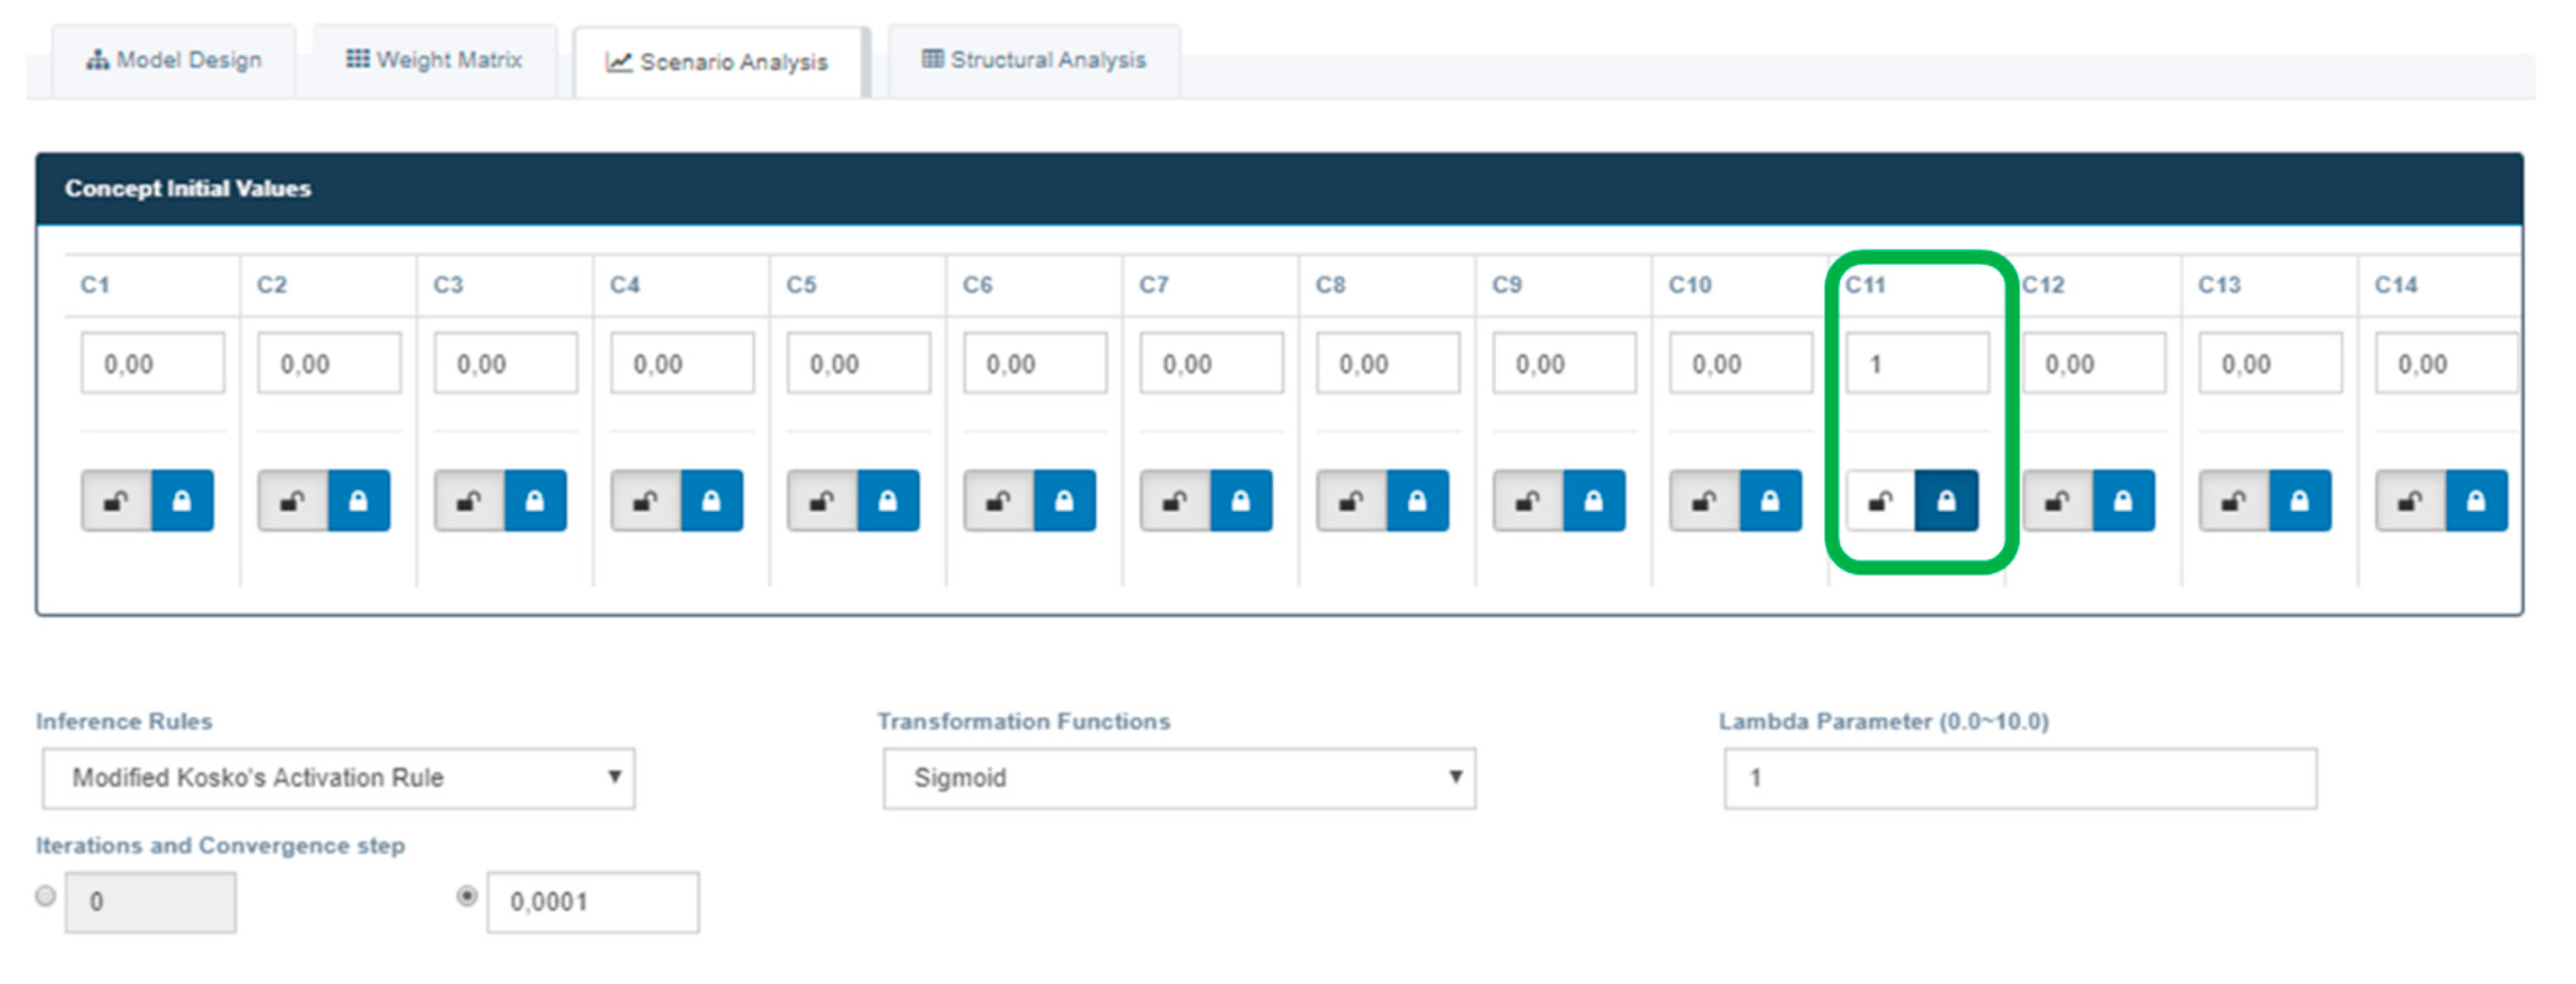
Task: Open the Transformation Functions Sigmoid dropdown
Action: pos(1179,777)
